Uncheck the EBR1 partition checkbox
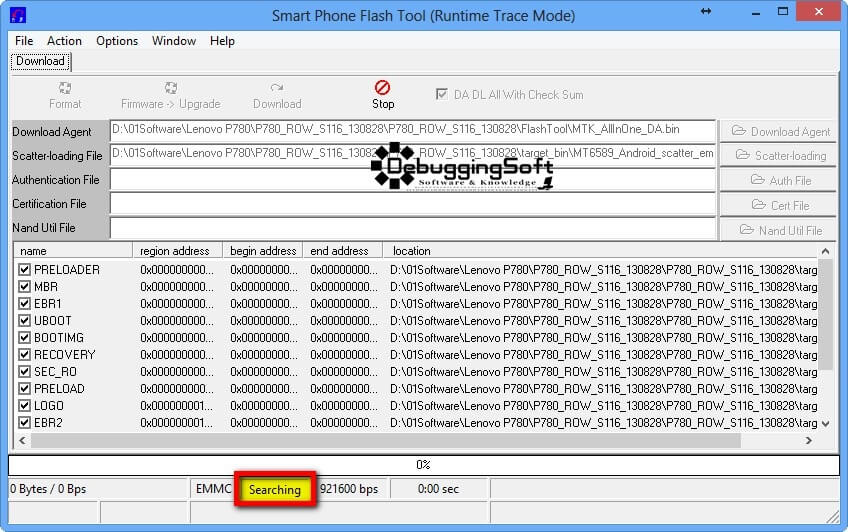The width and height of the screenshot is (848, 532). pyautogui.click(x=24, y=303)
